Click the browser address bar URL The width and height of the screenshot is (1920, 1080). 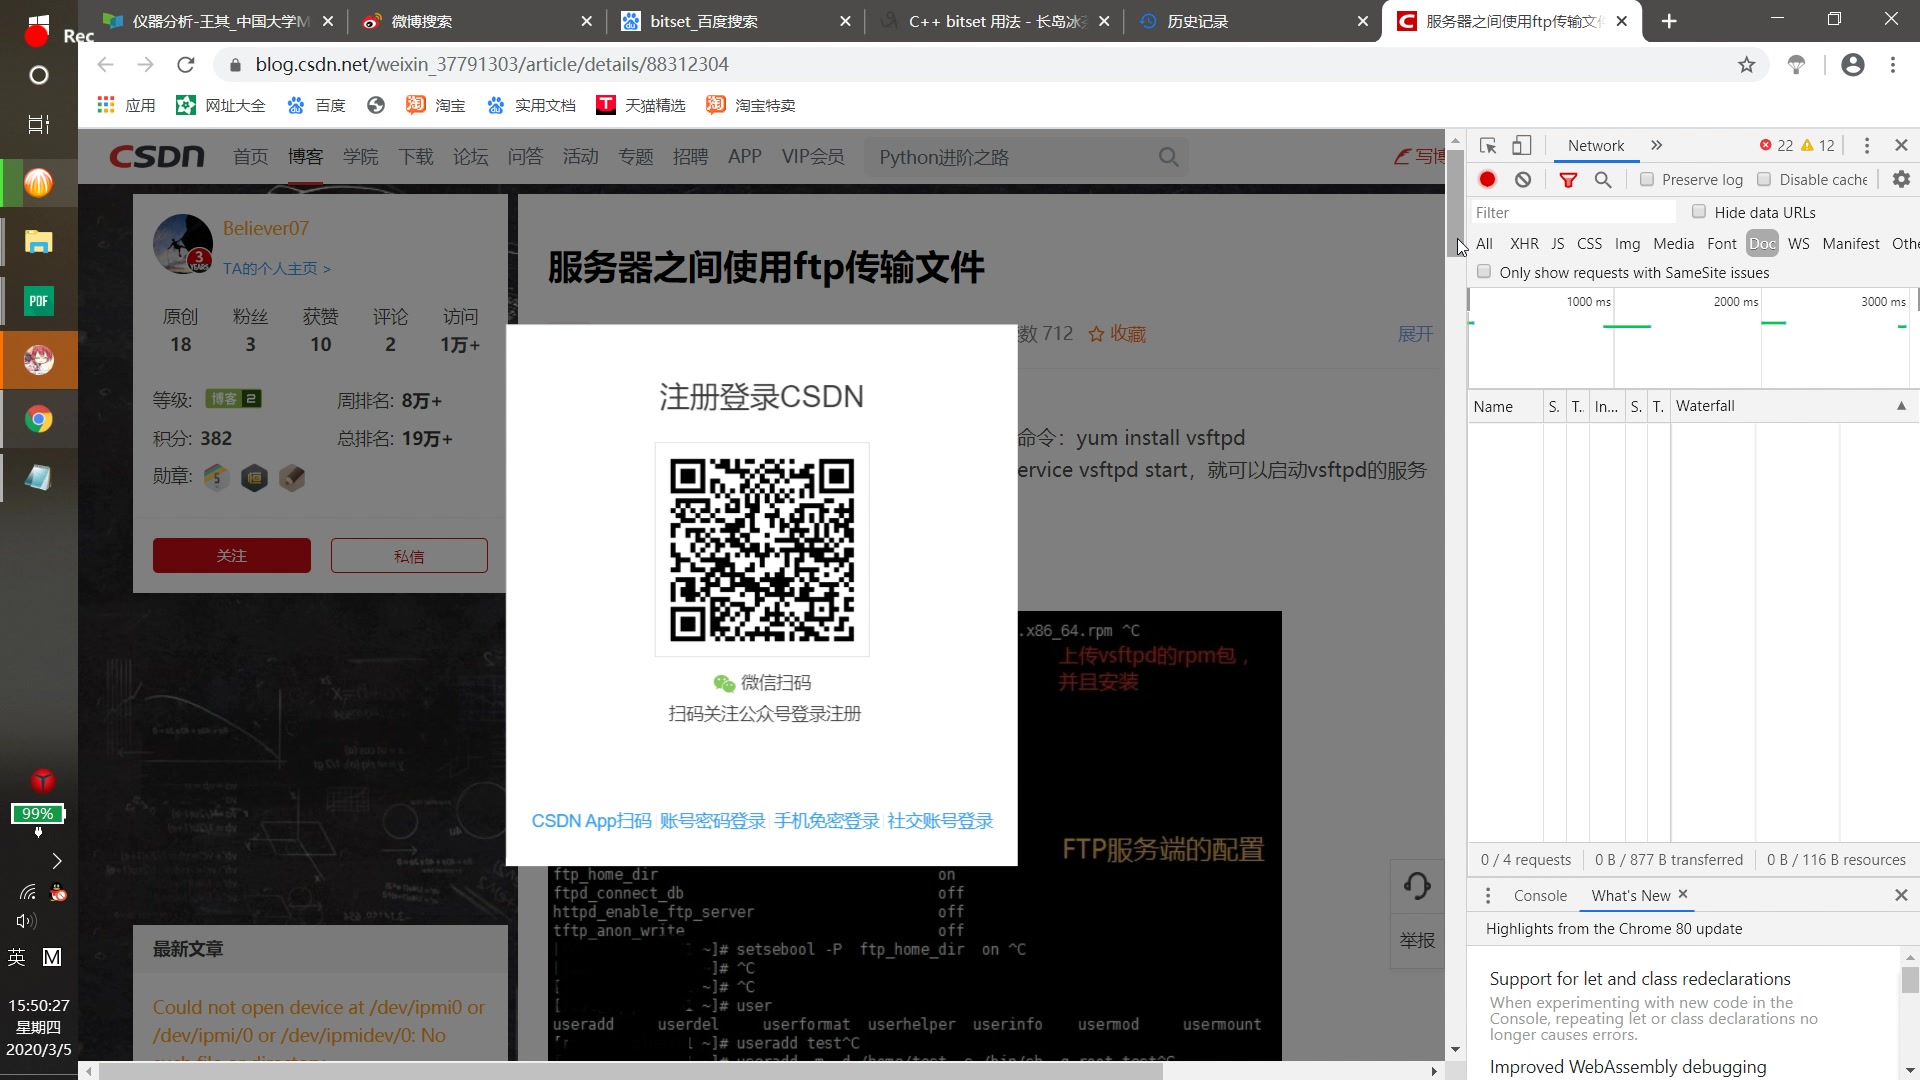(491, 65)
